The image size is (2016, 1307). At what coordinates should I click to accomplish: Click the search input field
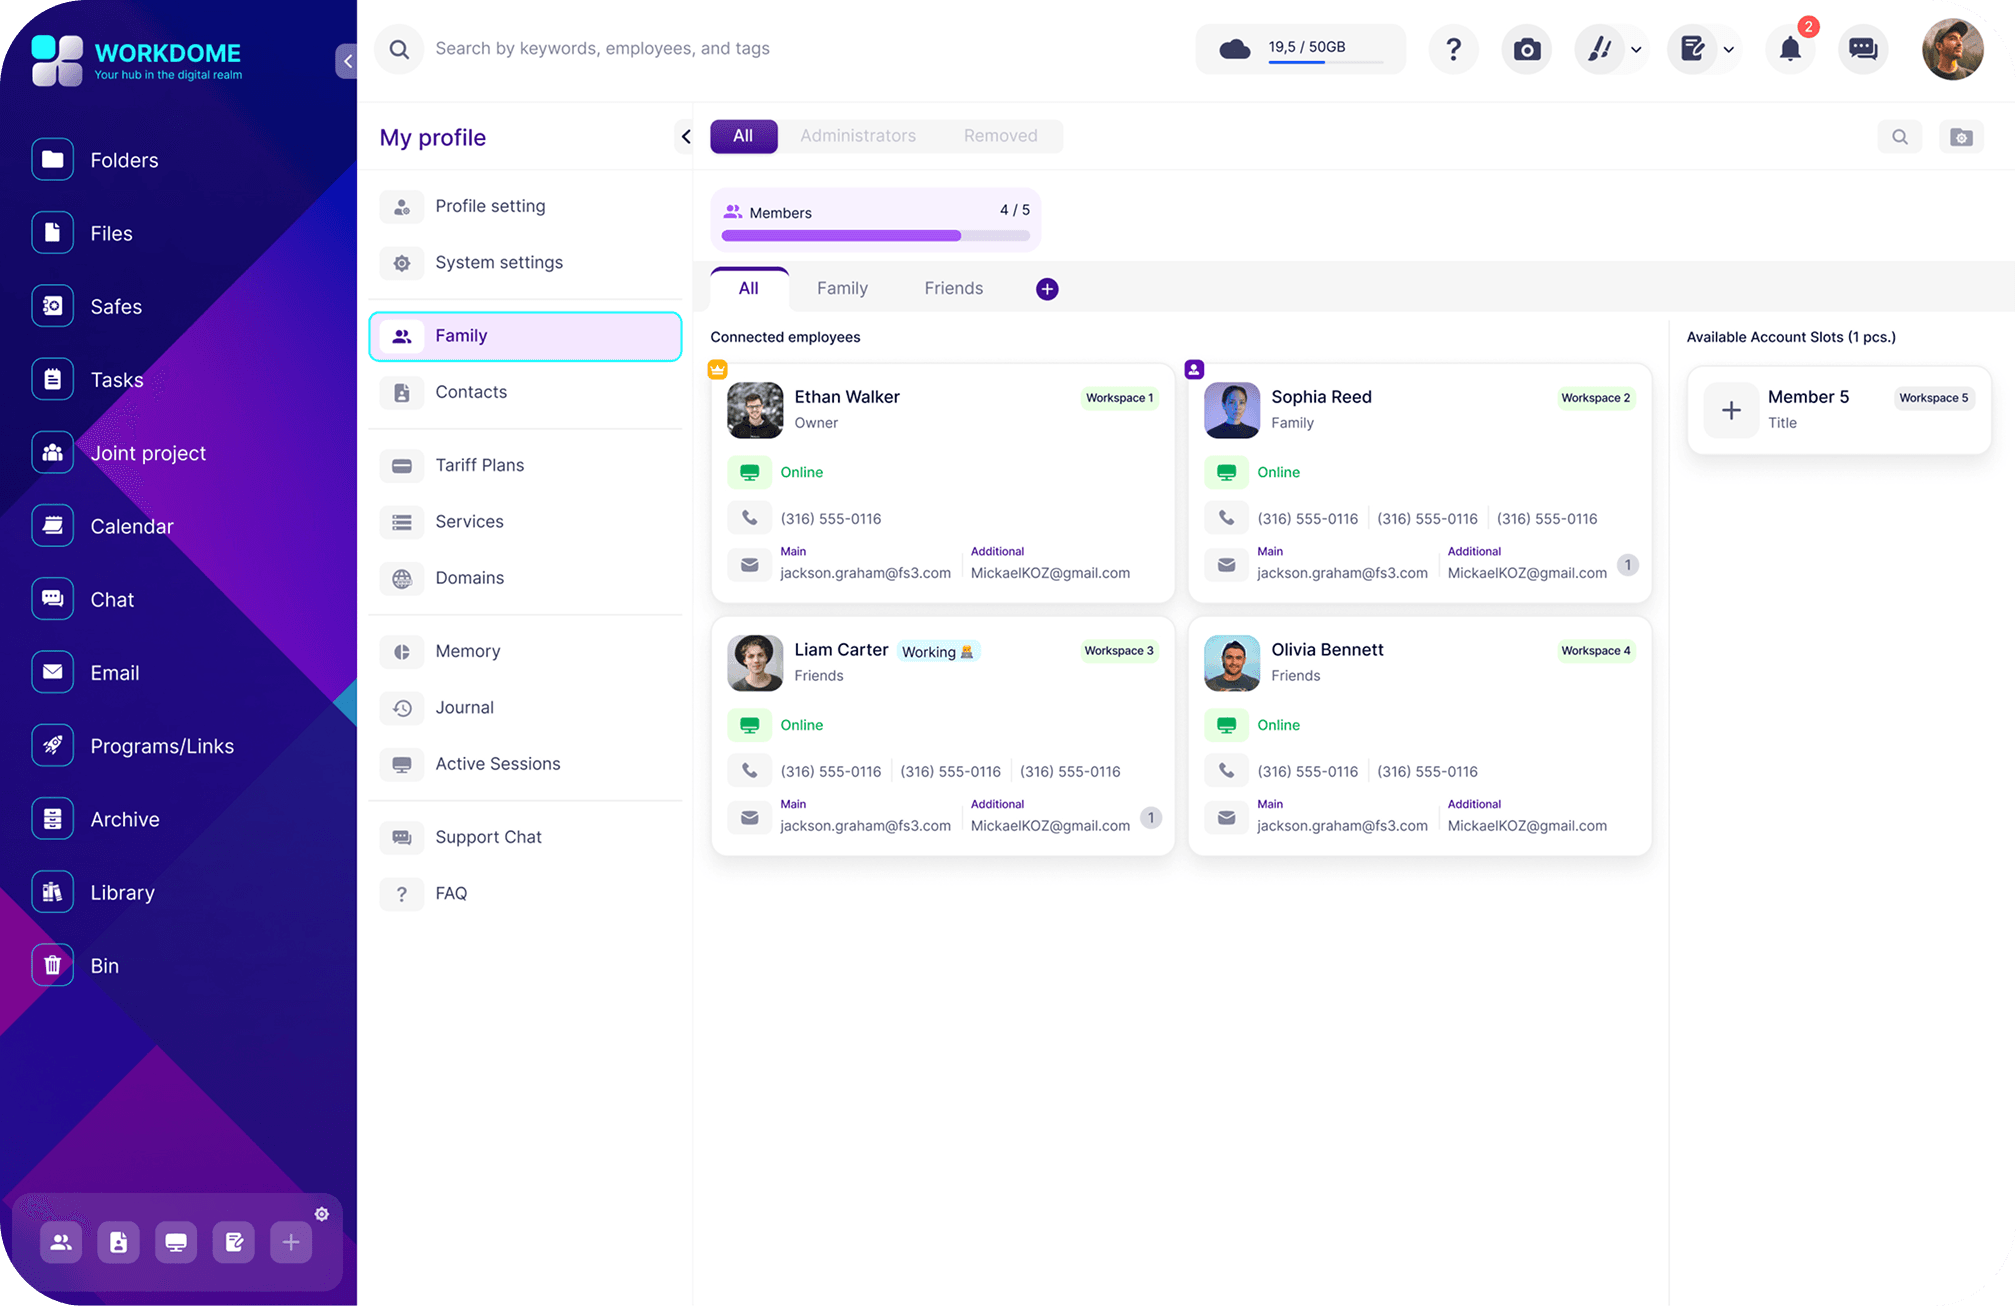click(602, 49)
